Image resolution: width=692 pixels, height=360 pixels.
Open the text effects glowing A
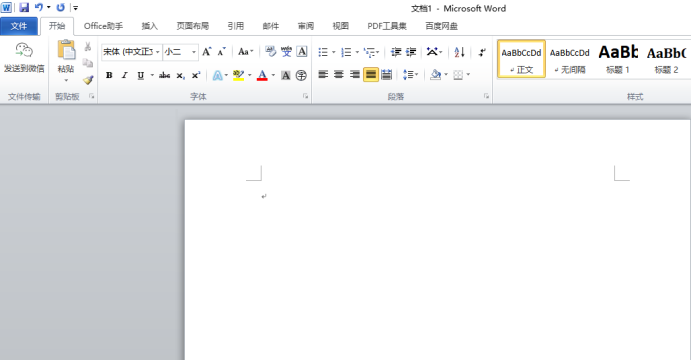[x=218, y=75]
